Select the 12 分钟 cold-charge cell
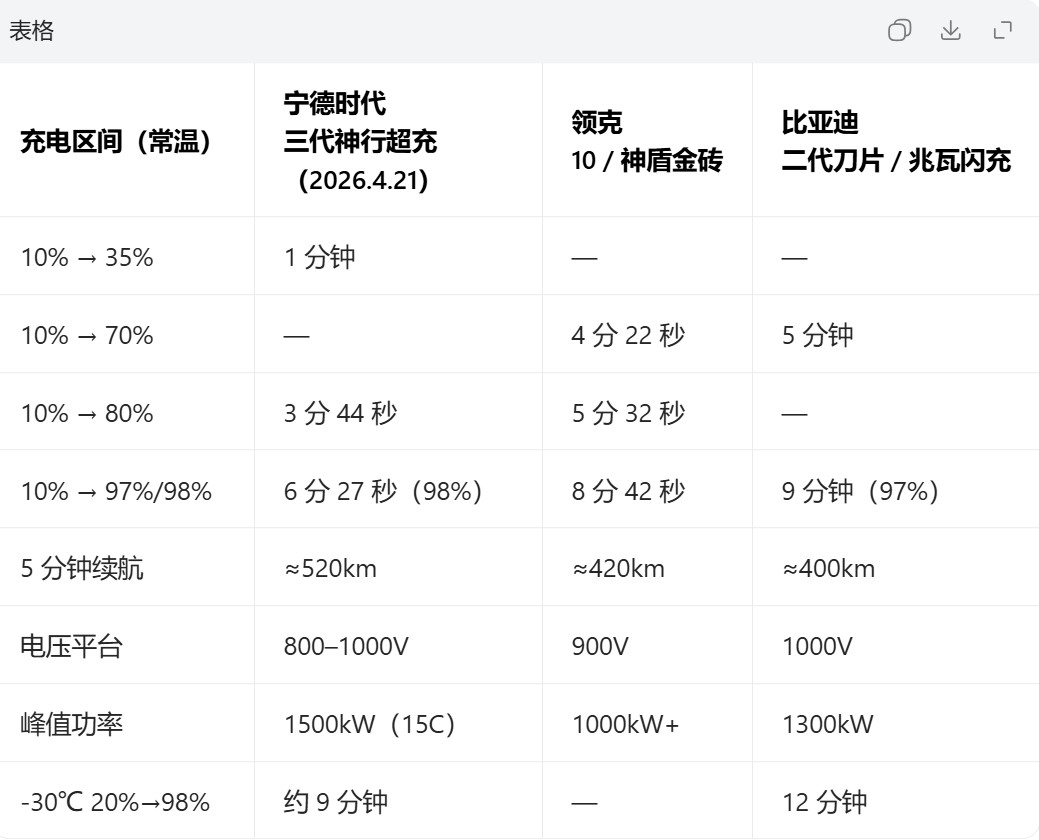1039x840 pixels. pos(821,800)
